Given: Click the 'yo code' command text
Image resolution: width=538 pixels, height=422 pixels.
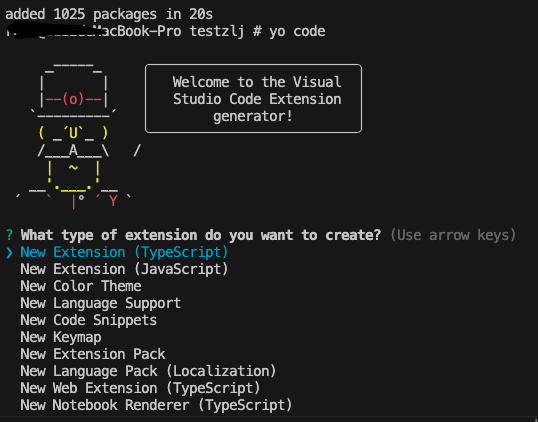Looking at the screenshot, I should [297, 32].
